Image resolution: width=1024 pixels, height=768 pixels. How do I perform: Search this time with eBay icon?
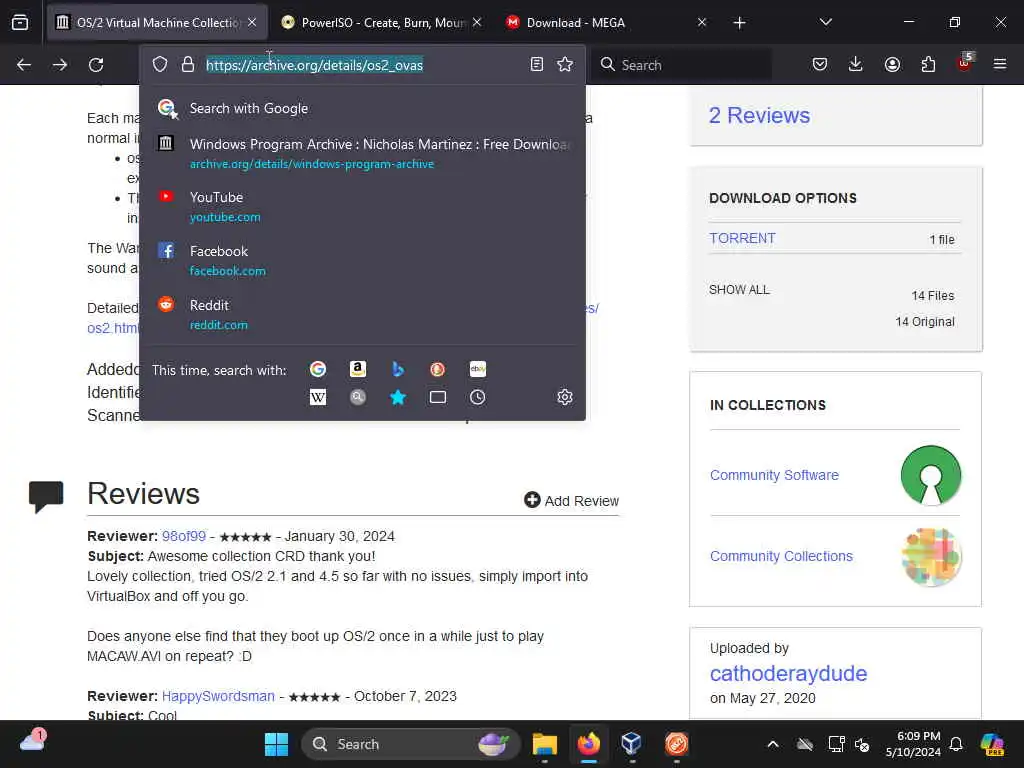click(478, 370)
